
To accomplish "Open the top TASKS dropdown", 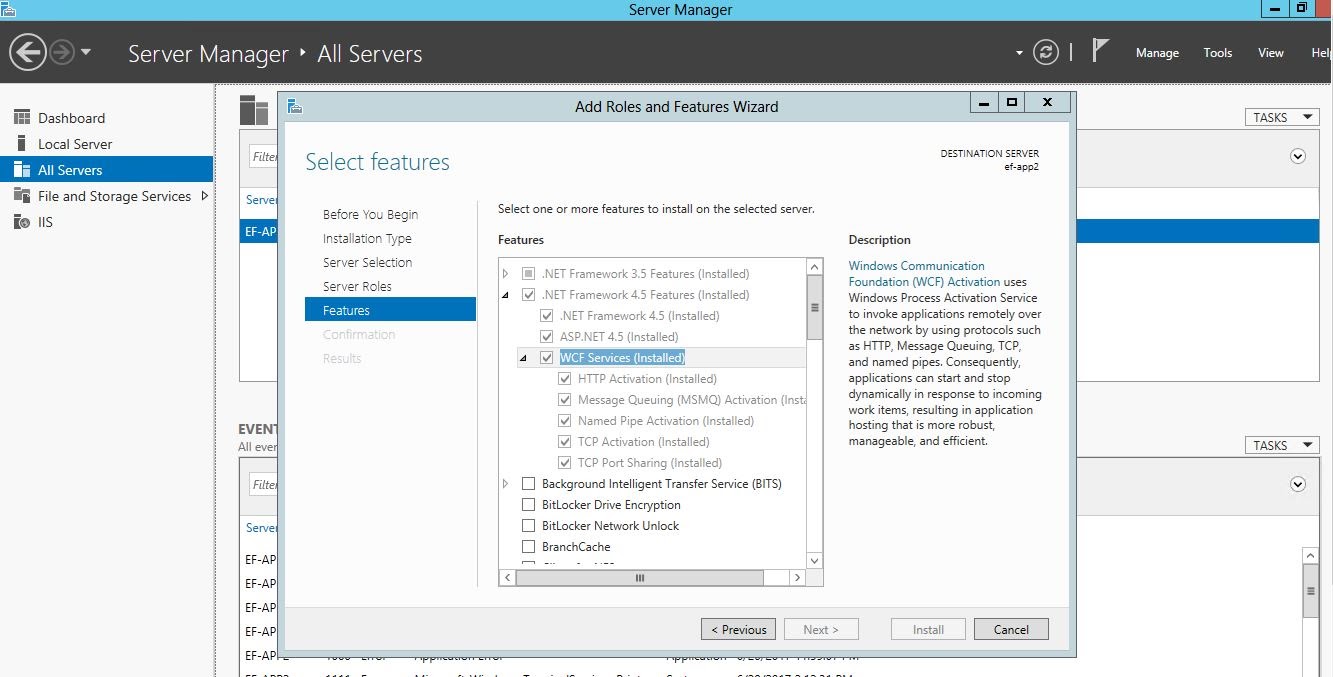I will pos(1281,117).
